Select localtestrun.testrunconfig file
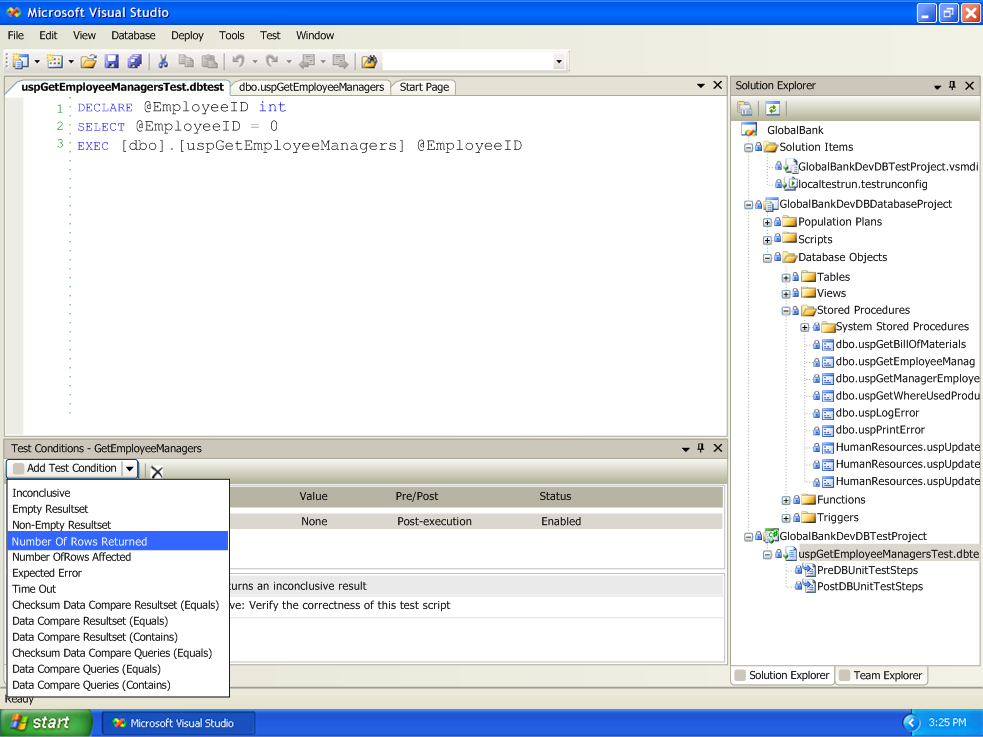The width and height of the screenshot is (983, 737). (863, 184)
